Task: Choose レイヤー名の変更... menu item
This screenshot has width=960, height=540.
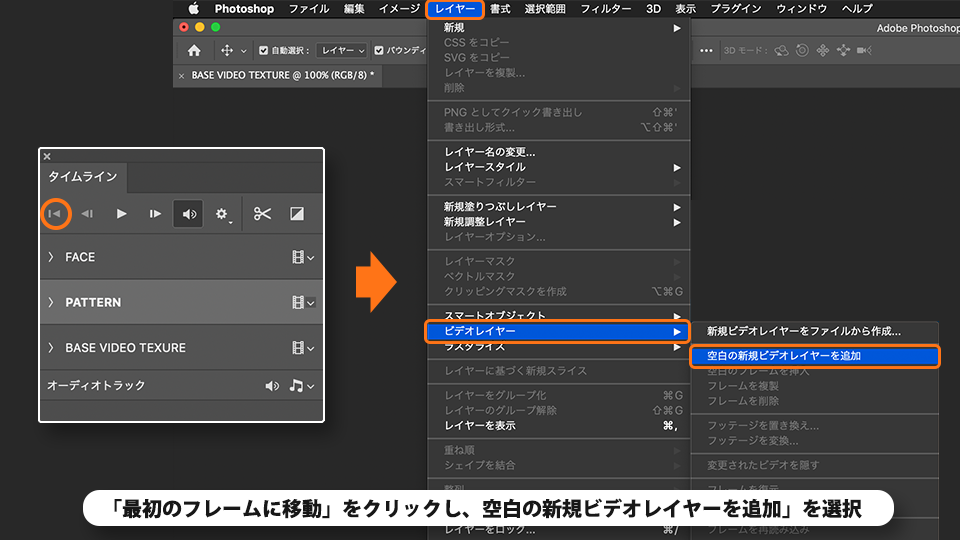Action: [559, 152]
